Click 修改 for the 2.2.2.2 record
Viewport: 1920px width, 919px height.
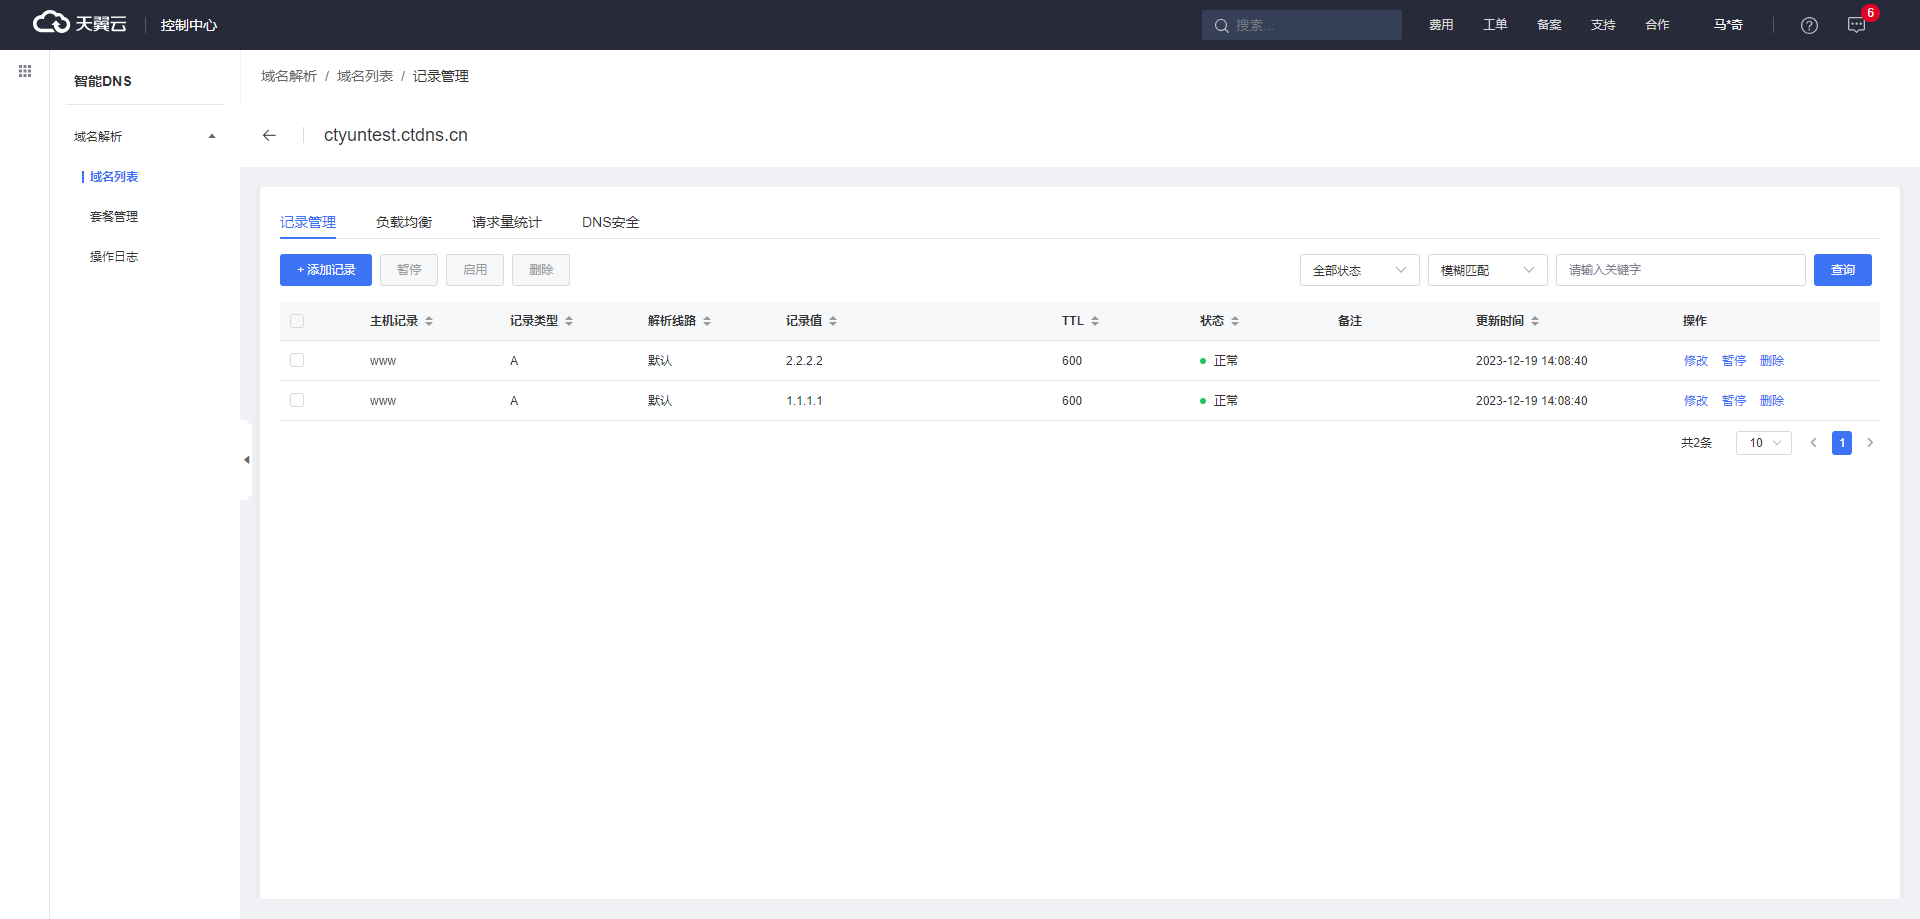pos(1695,361)
